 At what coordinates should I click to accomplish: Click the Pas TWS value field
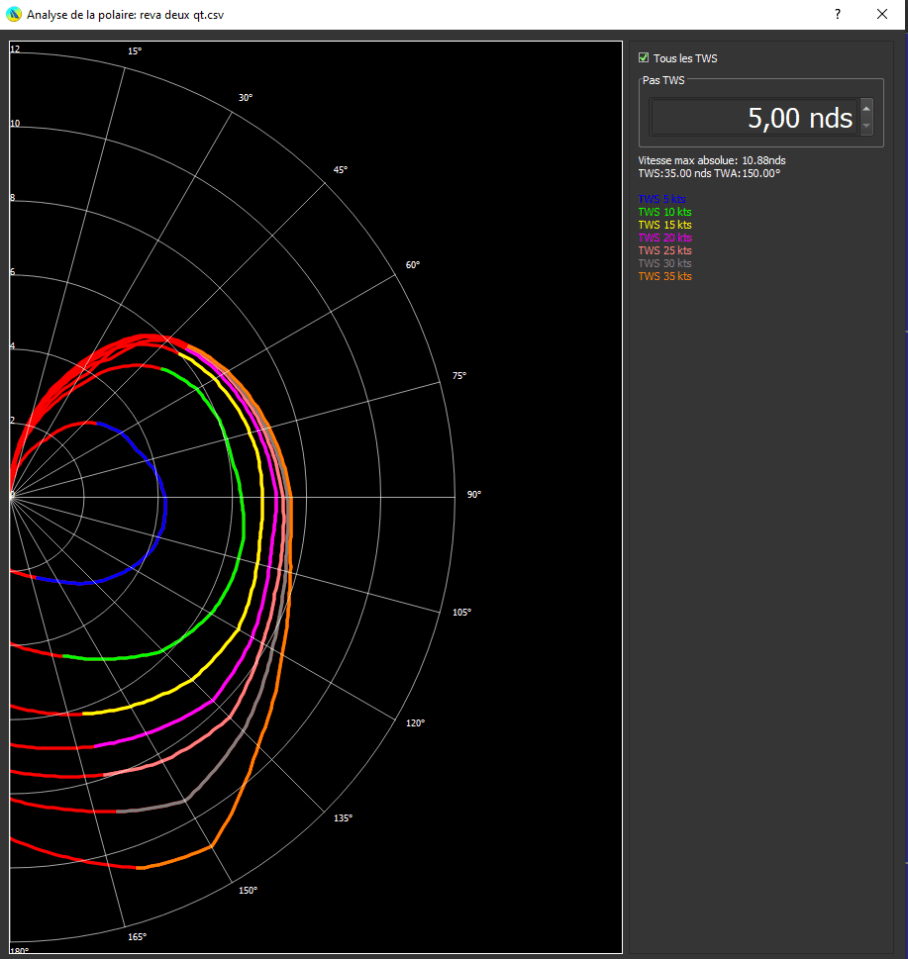(x=753, y=118)
